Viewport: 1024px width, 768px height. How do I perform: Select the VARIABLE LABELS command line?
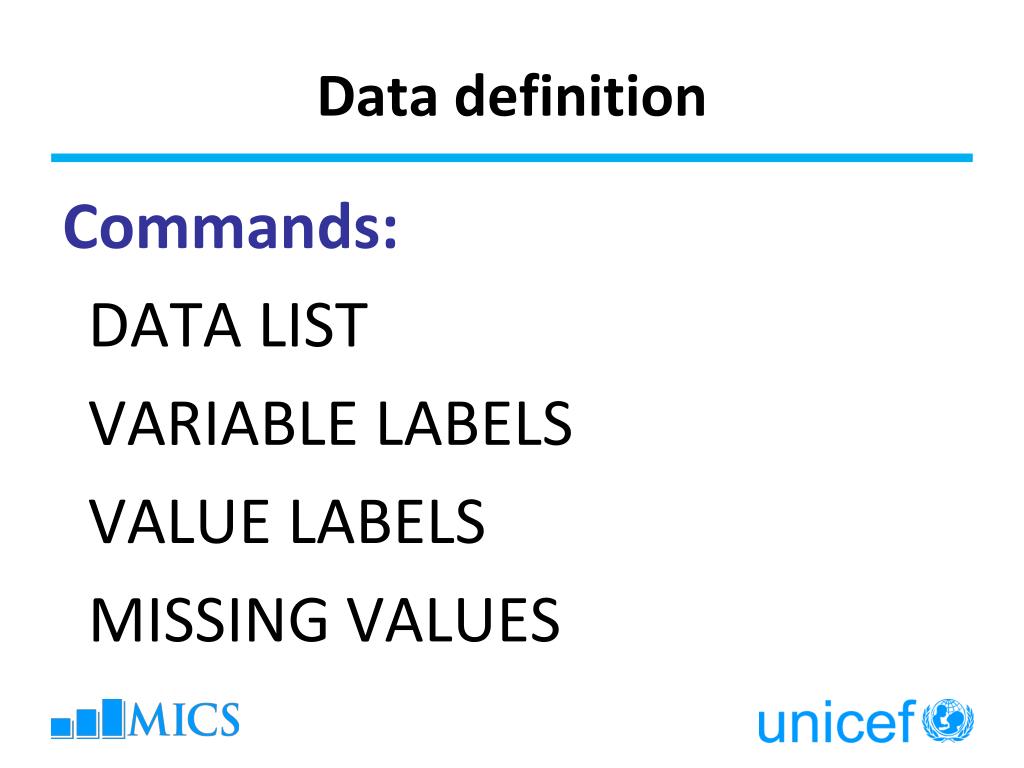(330, 424)
